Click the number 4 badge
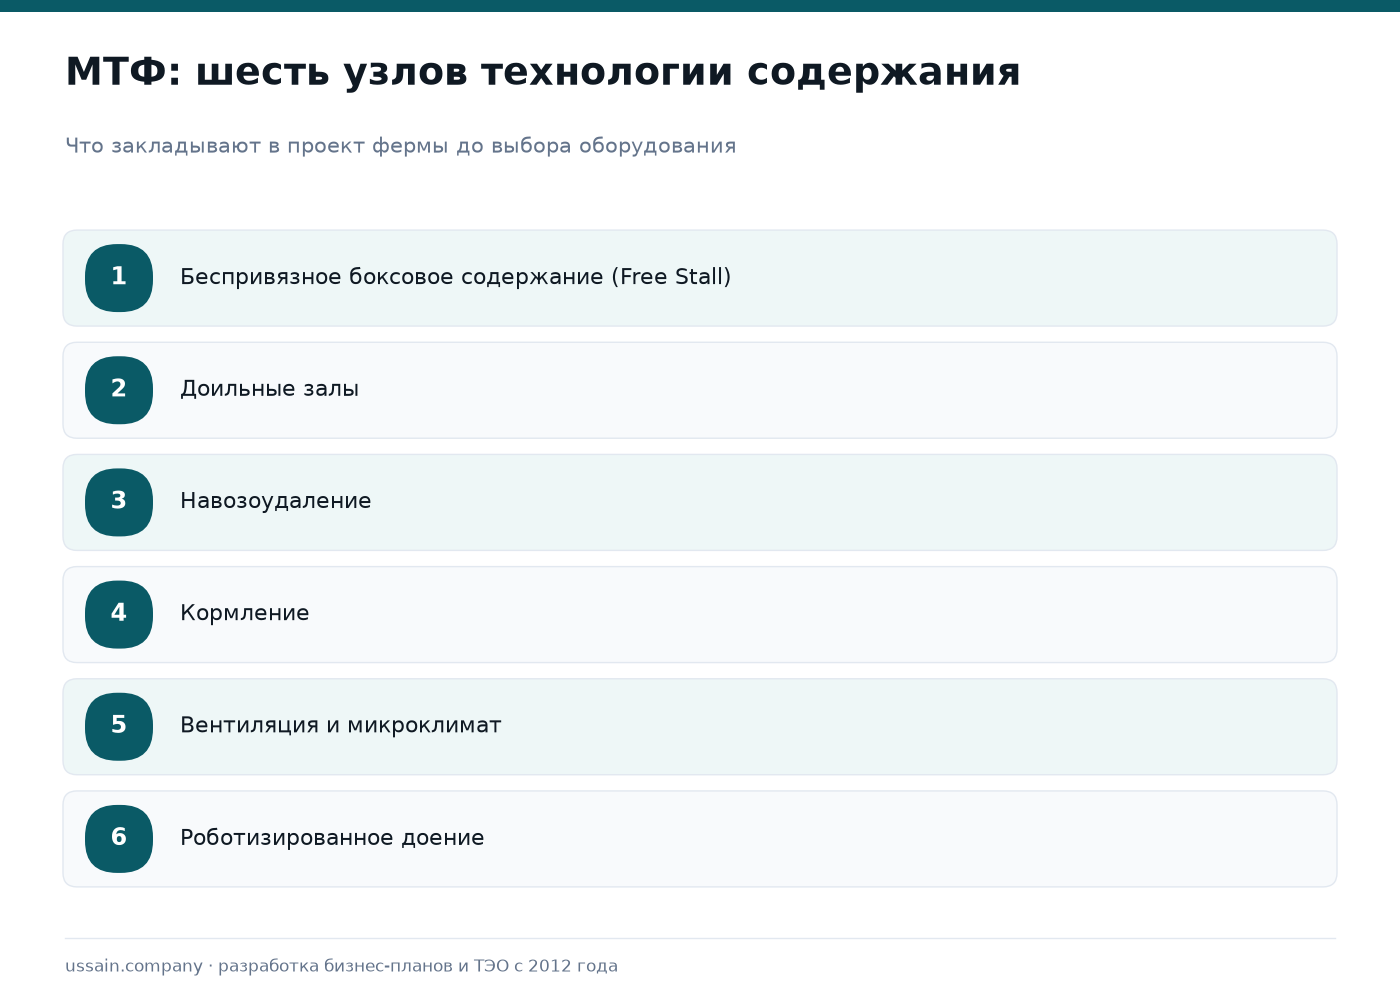Viewport: 1400px width, 1000px height. 119,614
